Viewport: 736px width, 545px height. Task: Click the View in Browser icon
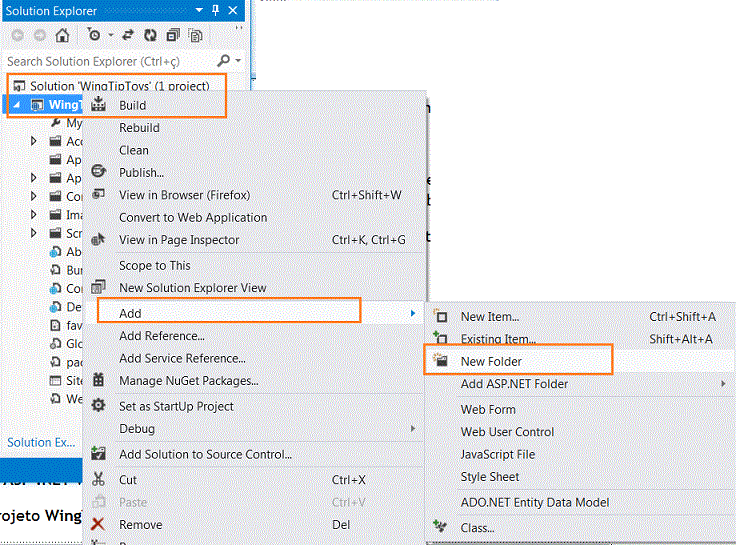pyautogui.click(x=98, y=193)
